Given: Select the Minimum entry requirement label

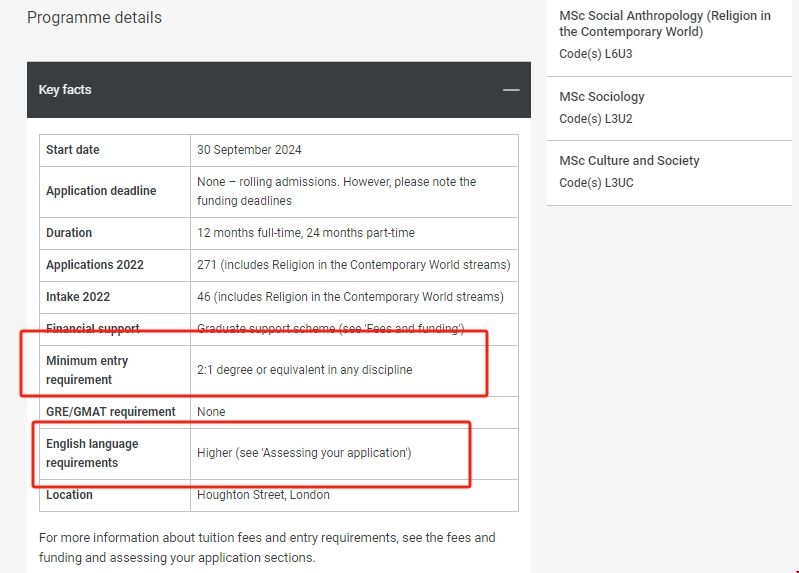Looking at the screenshot, I should click(x=87, y=370).
